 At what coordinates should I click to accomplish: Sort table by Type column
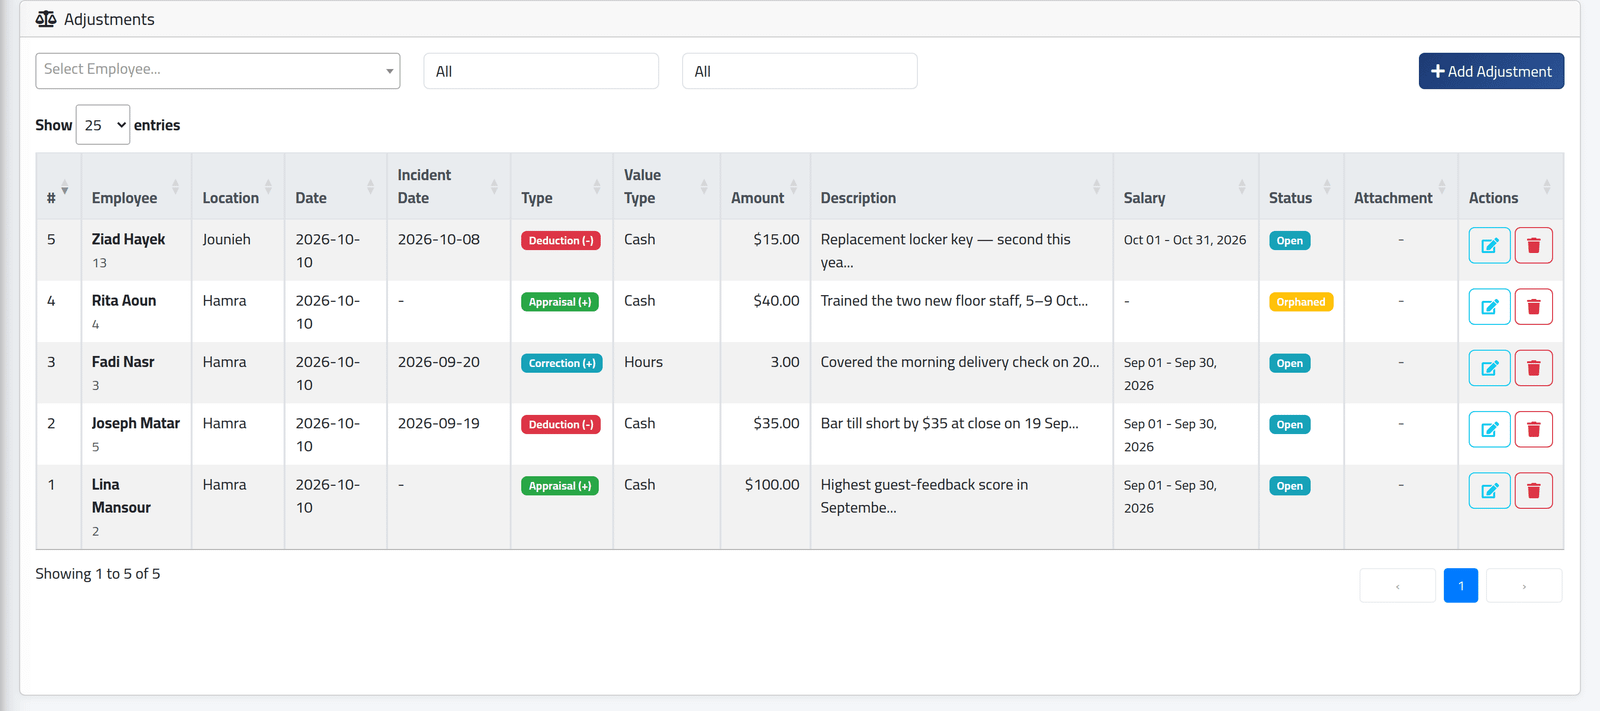(561, 187)
